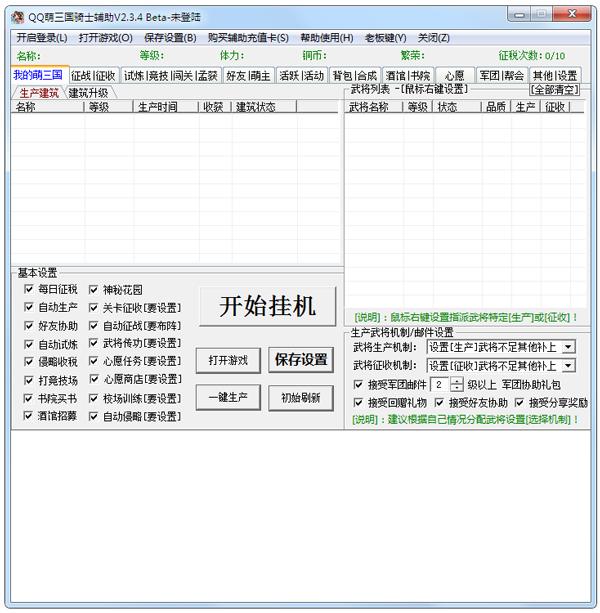Open the 试炼|竞技|闯关|孟获 tab
Image resolution: width=600 pixels, height=613 pixels.
click(171, 75)
